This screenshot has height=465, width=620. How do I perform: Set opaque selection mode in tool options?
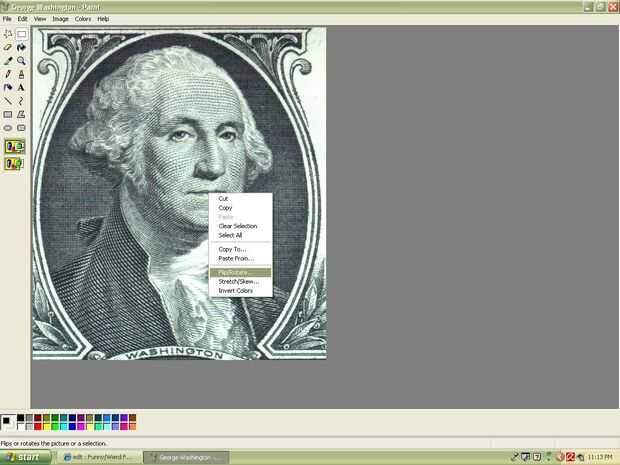15,147
